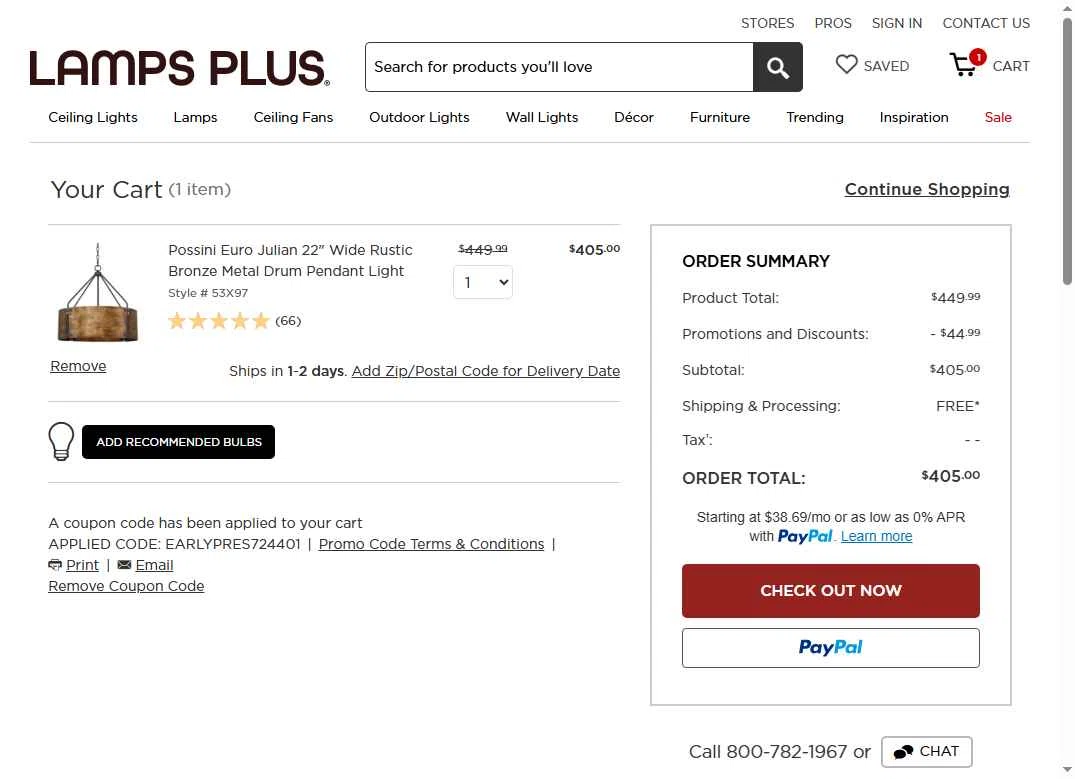
Task: Open the Sale menu item
Action: tap(998, 117)
